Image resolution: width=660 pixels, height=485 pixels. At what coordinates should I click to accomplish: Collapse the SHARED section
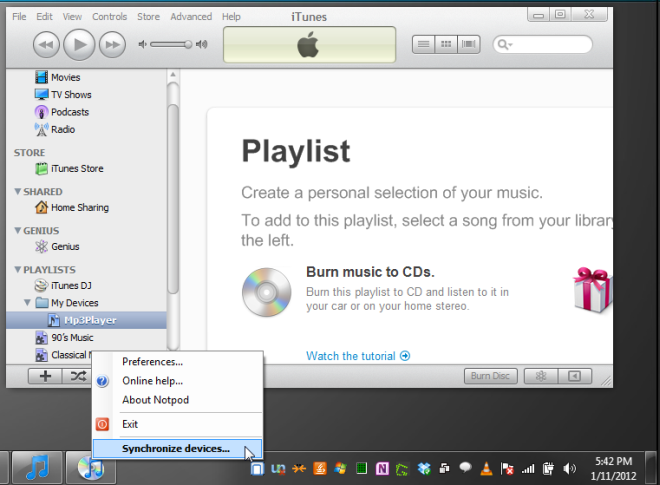click(x=18, y=192)
